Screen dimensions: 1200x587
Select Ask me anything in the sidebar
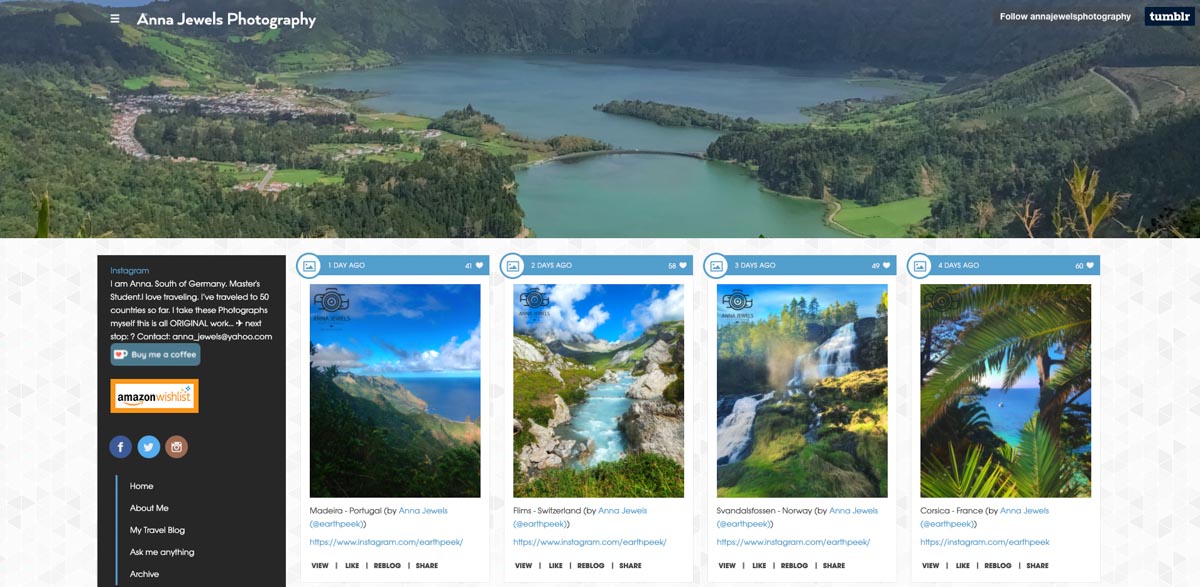(162, 552)
